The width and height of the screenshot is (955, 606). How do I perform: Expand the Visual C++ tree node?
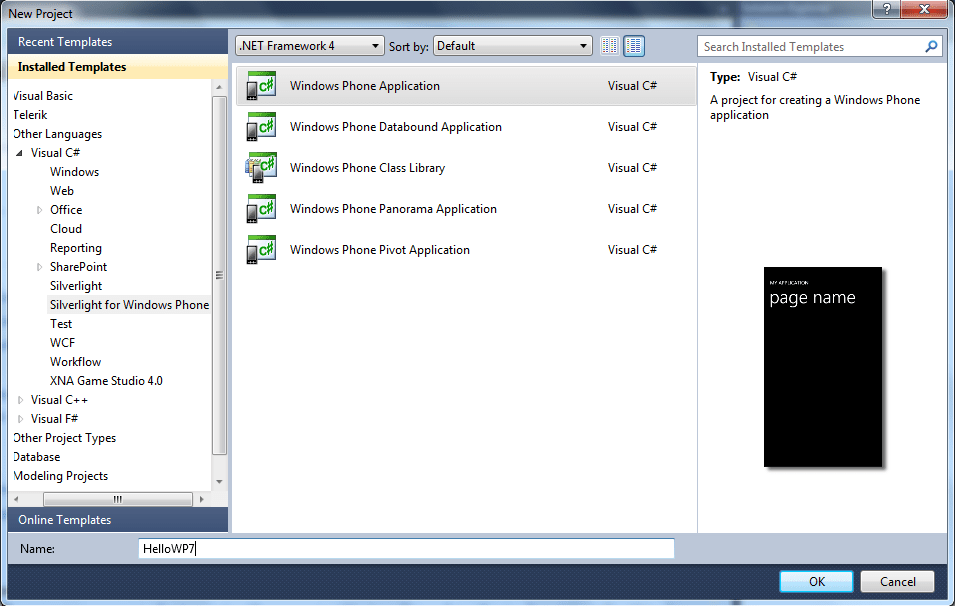click(20, 400)
